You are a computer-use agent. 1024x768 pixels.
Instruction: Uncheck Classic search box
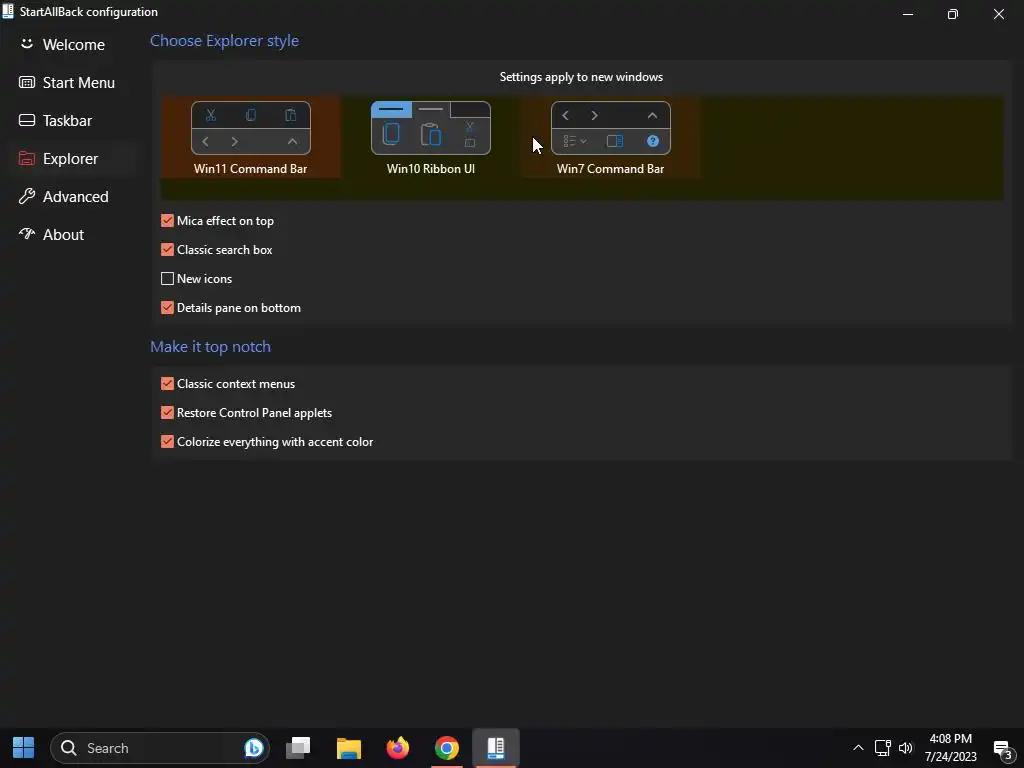pos(167,249)
